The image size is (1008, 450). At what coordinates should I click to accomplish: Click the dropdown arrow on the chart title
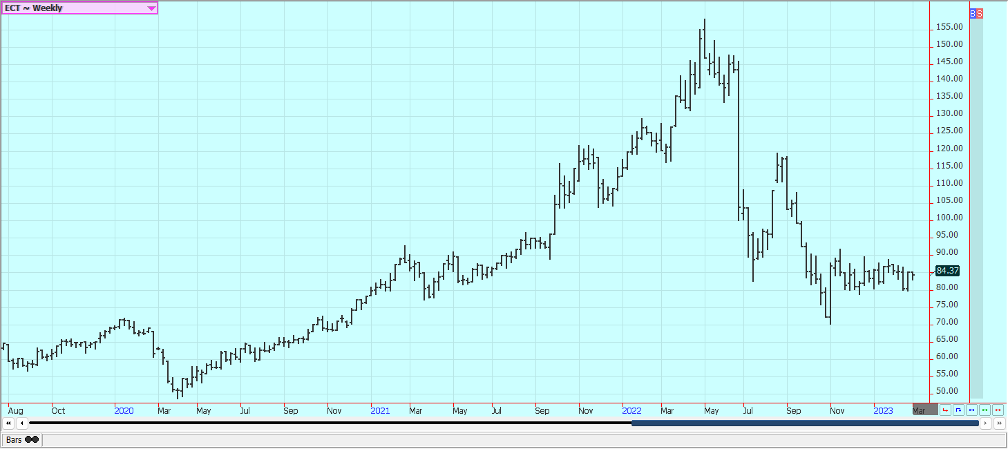click(x=151, y=8)
